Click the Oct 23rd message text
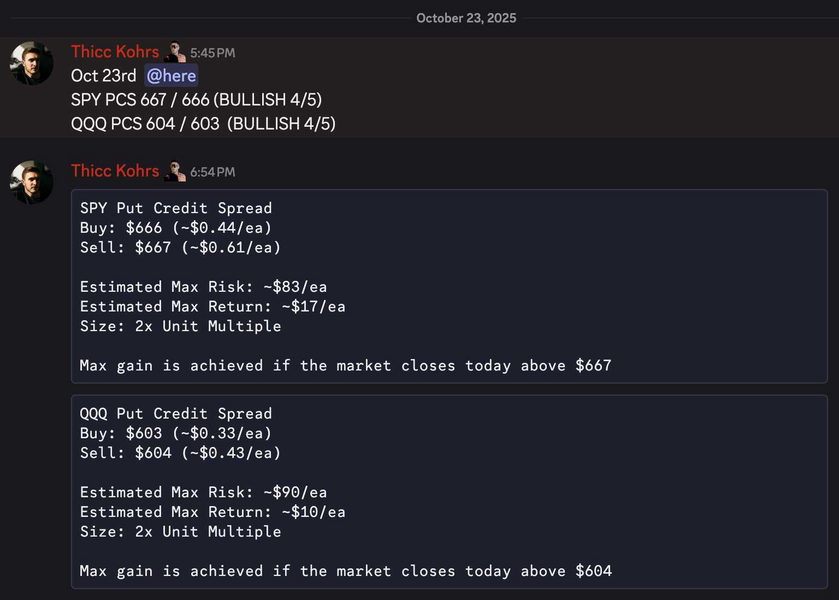Screen dimensions: 839x600 point(103,76)
